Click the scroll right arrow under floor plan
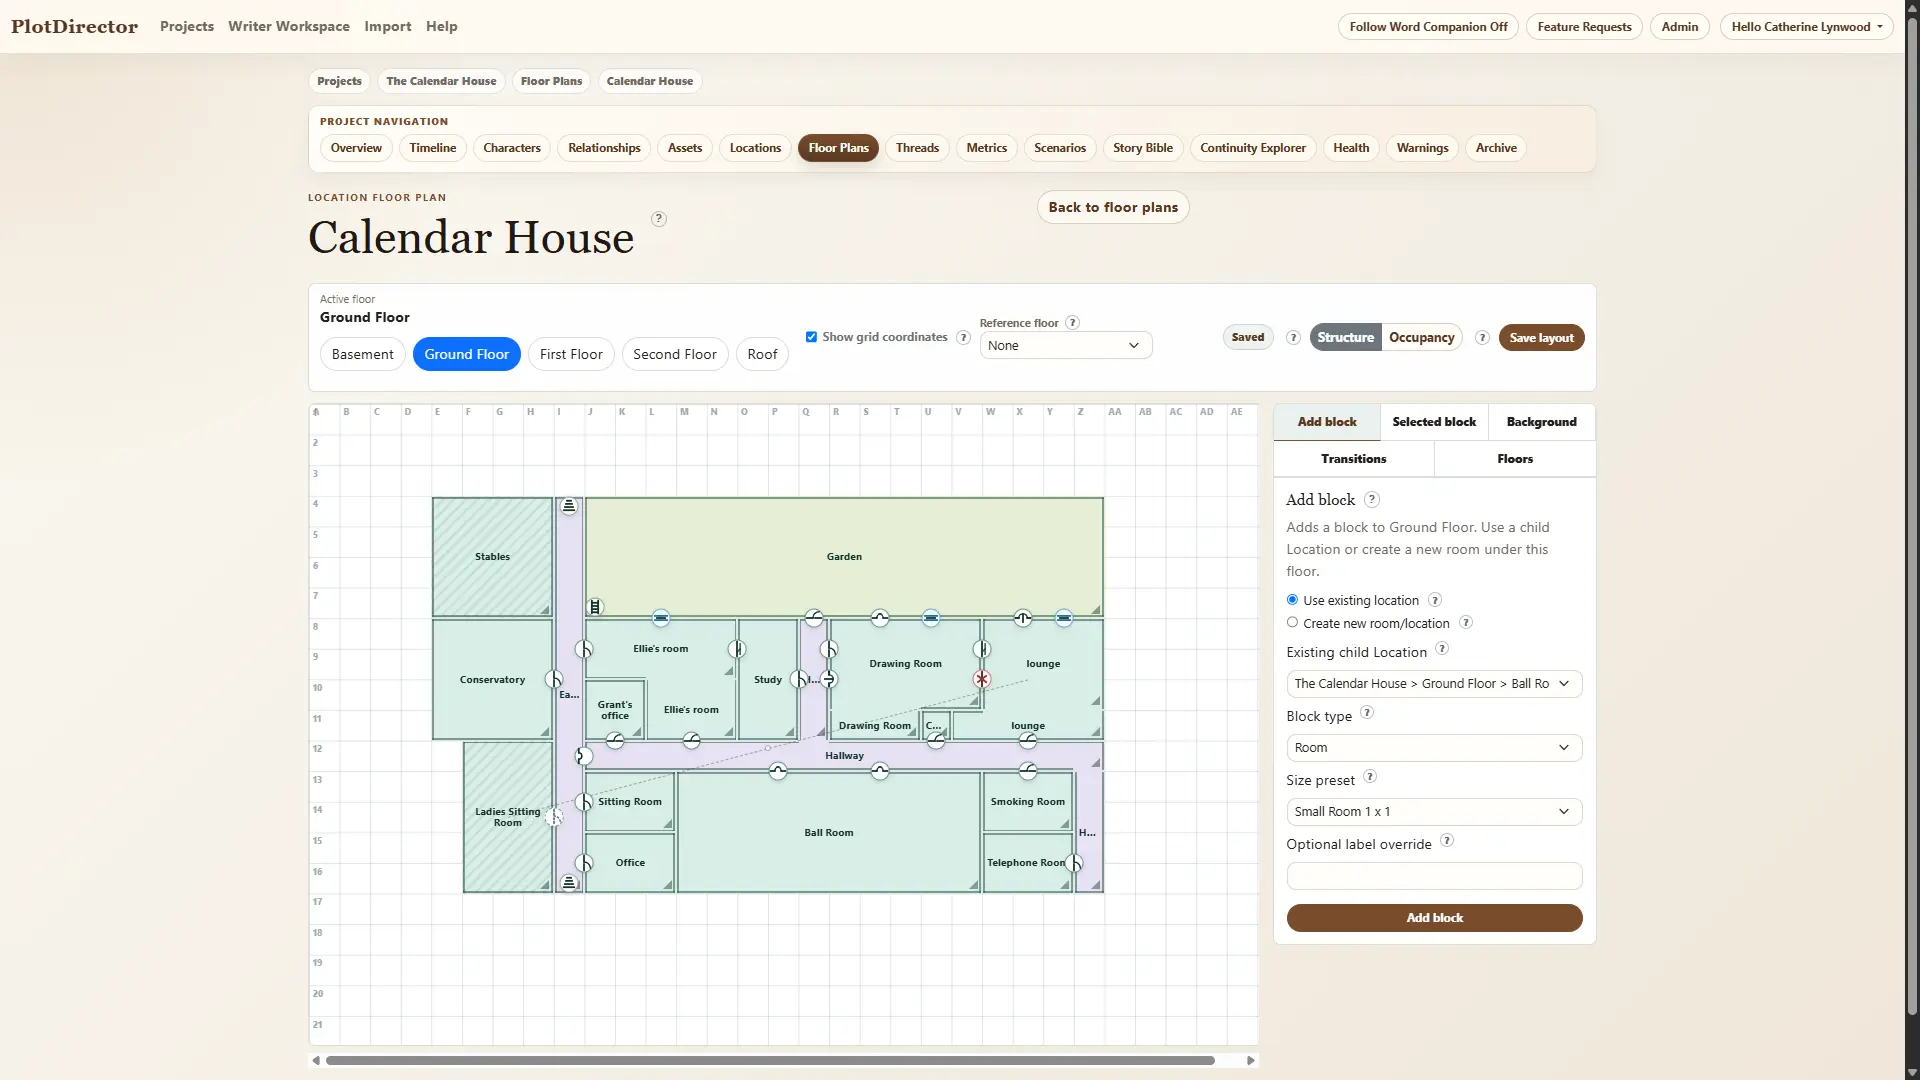The image size is (1920, 1080). 1250,1060
